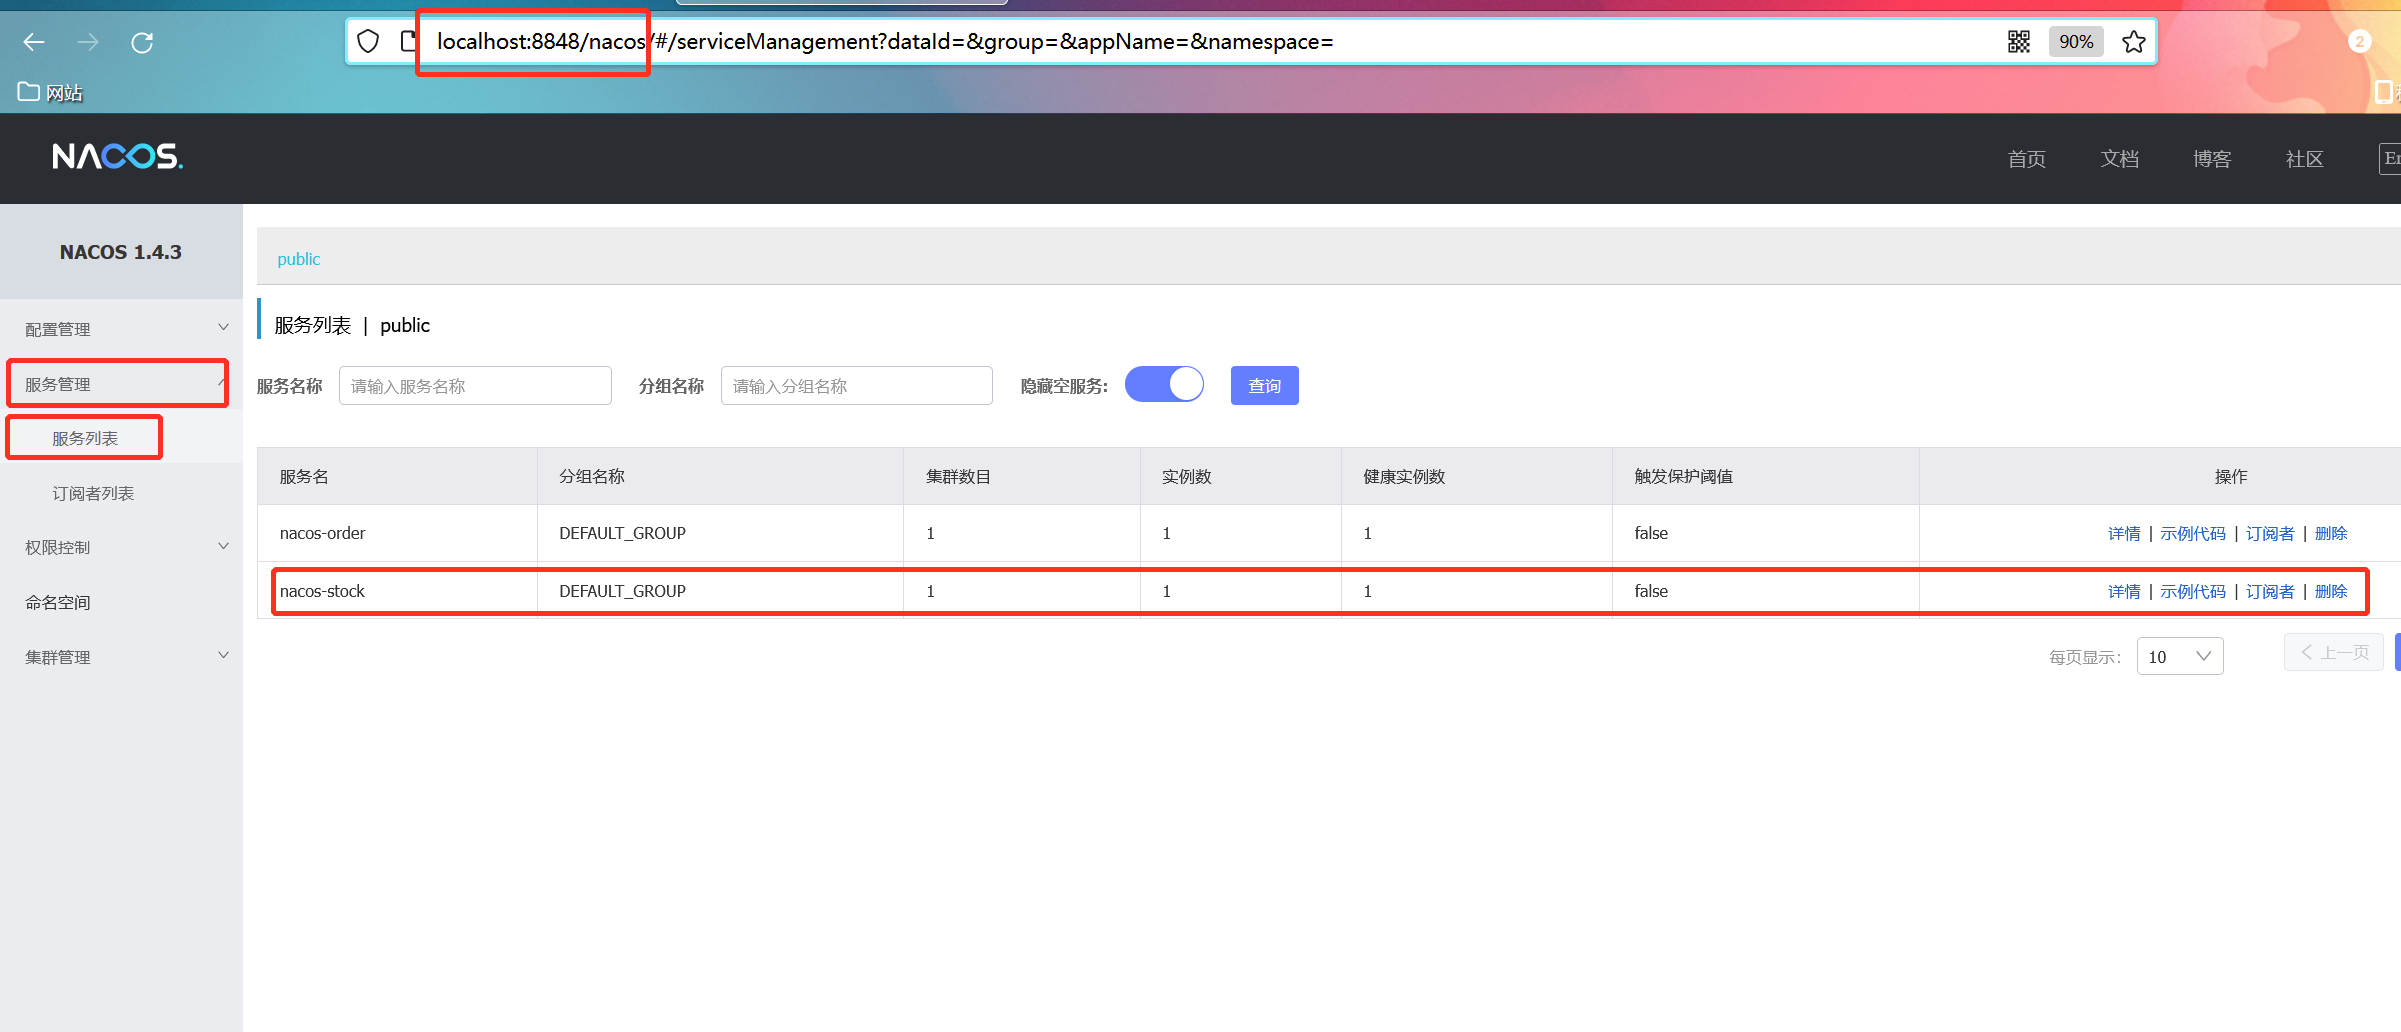
Task: Select the public namespace tab
Action: point(299,259)
